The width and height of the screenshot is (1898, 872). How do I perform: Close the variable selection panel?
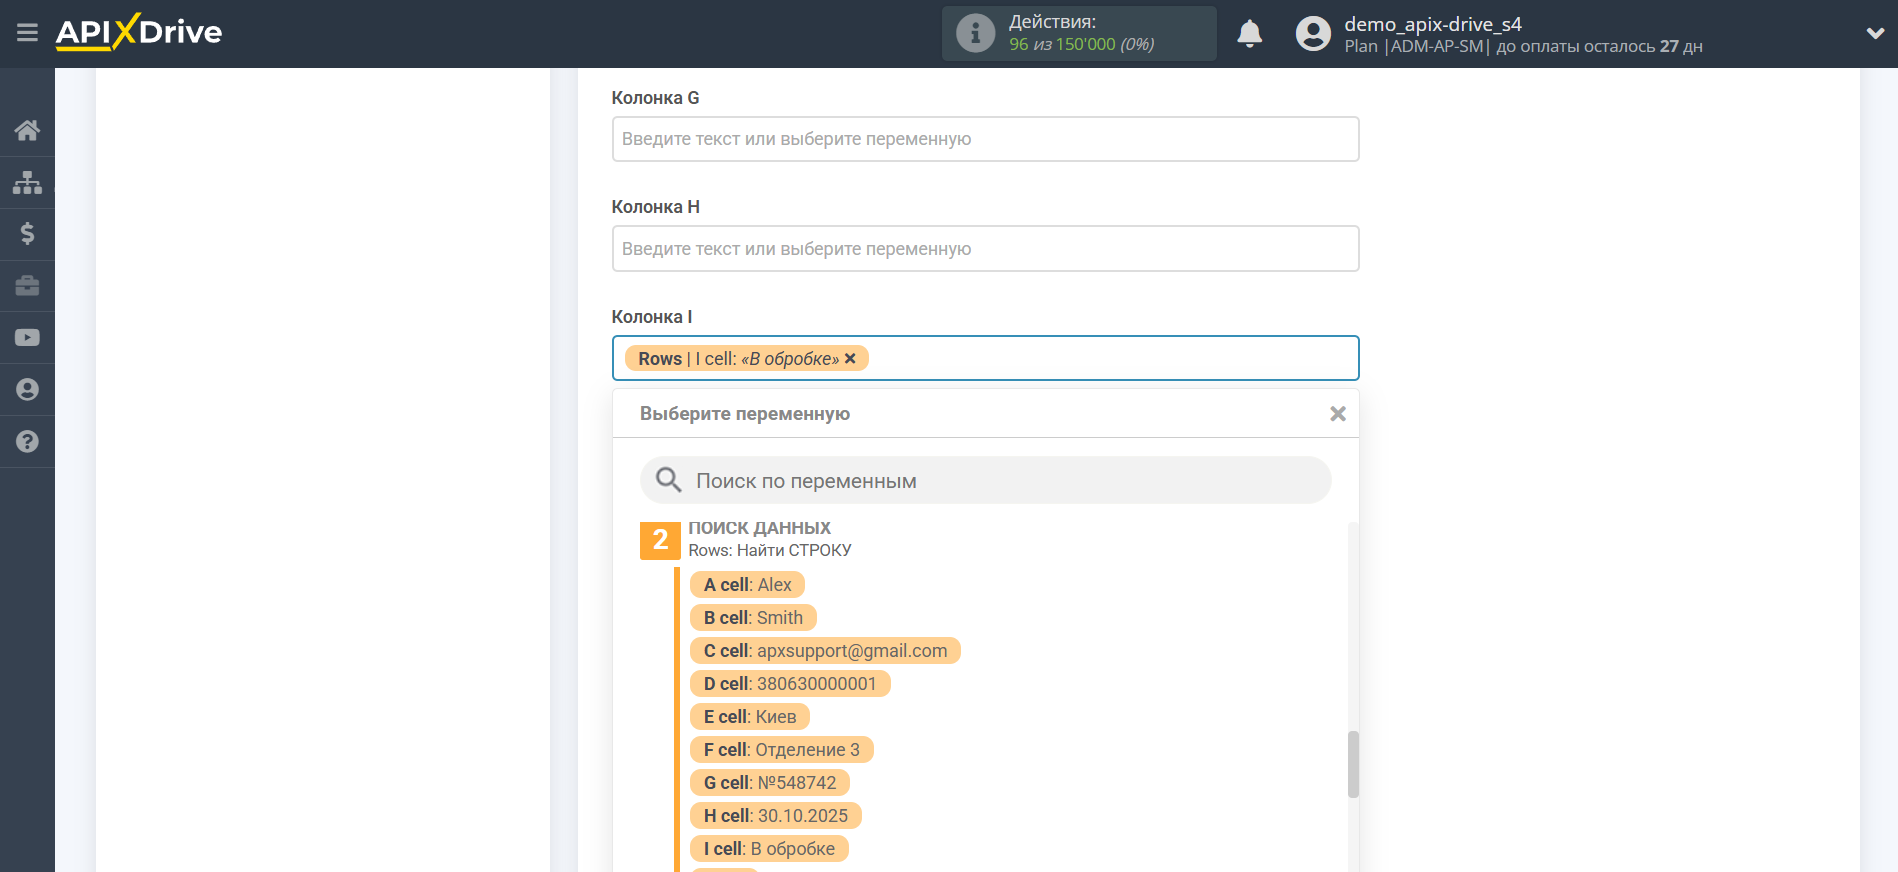[1337, 414]
